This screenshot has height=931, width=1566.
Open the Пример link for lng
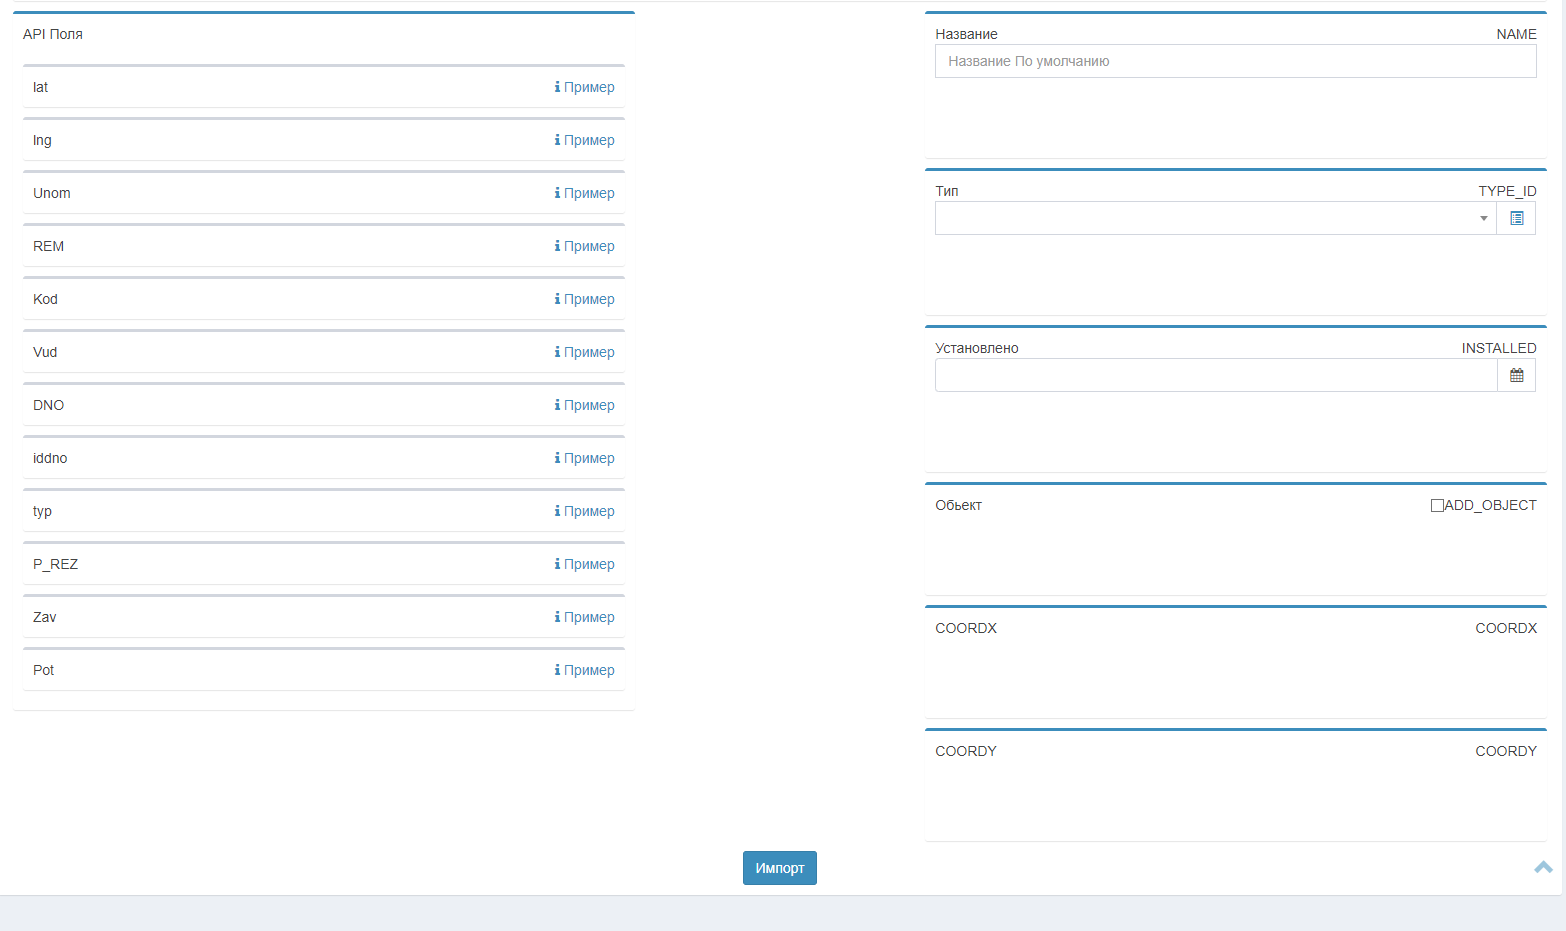tap(589, 140)
